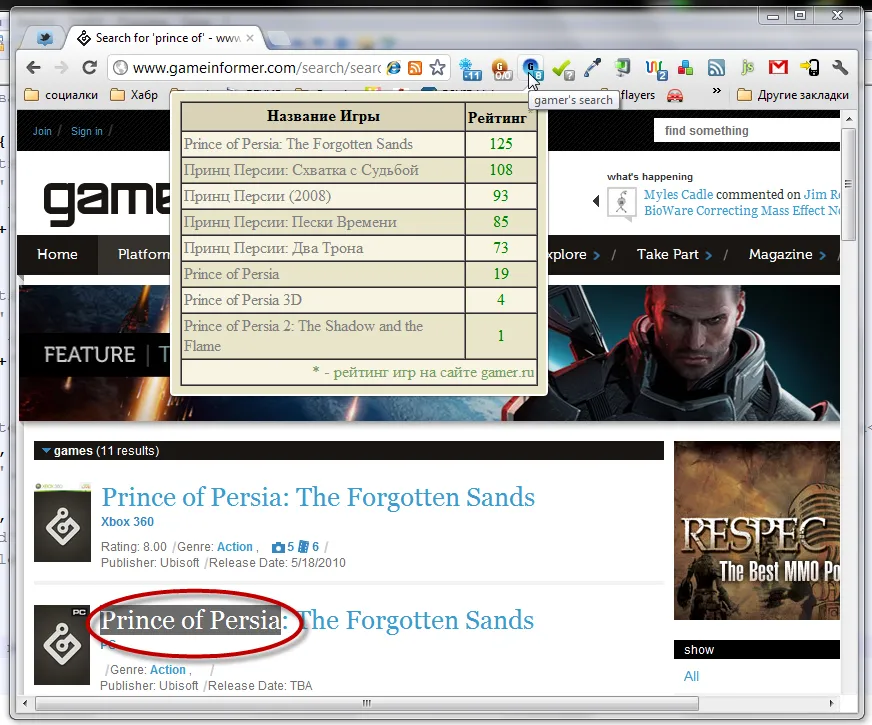Image resolution: width=872 pixels, height=725 pixels.
Task: Click Prince of Persia 3D in rating popup
Action: [x=243, y=300]
